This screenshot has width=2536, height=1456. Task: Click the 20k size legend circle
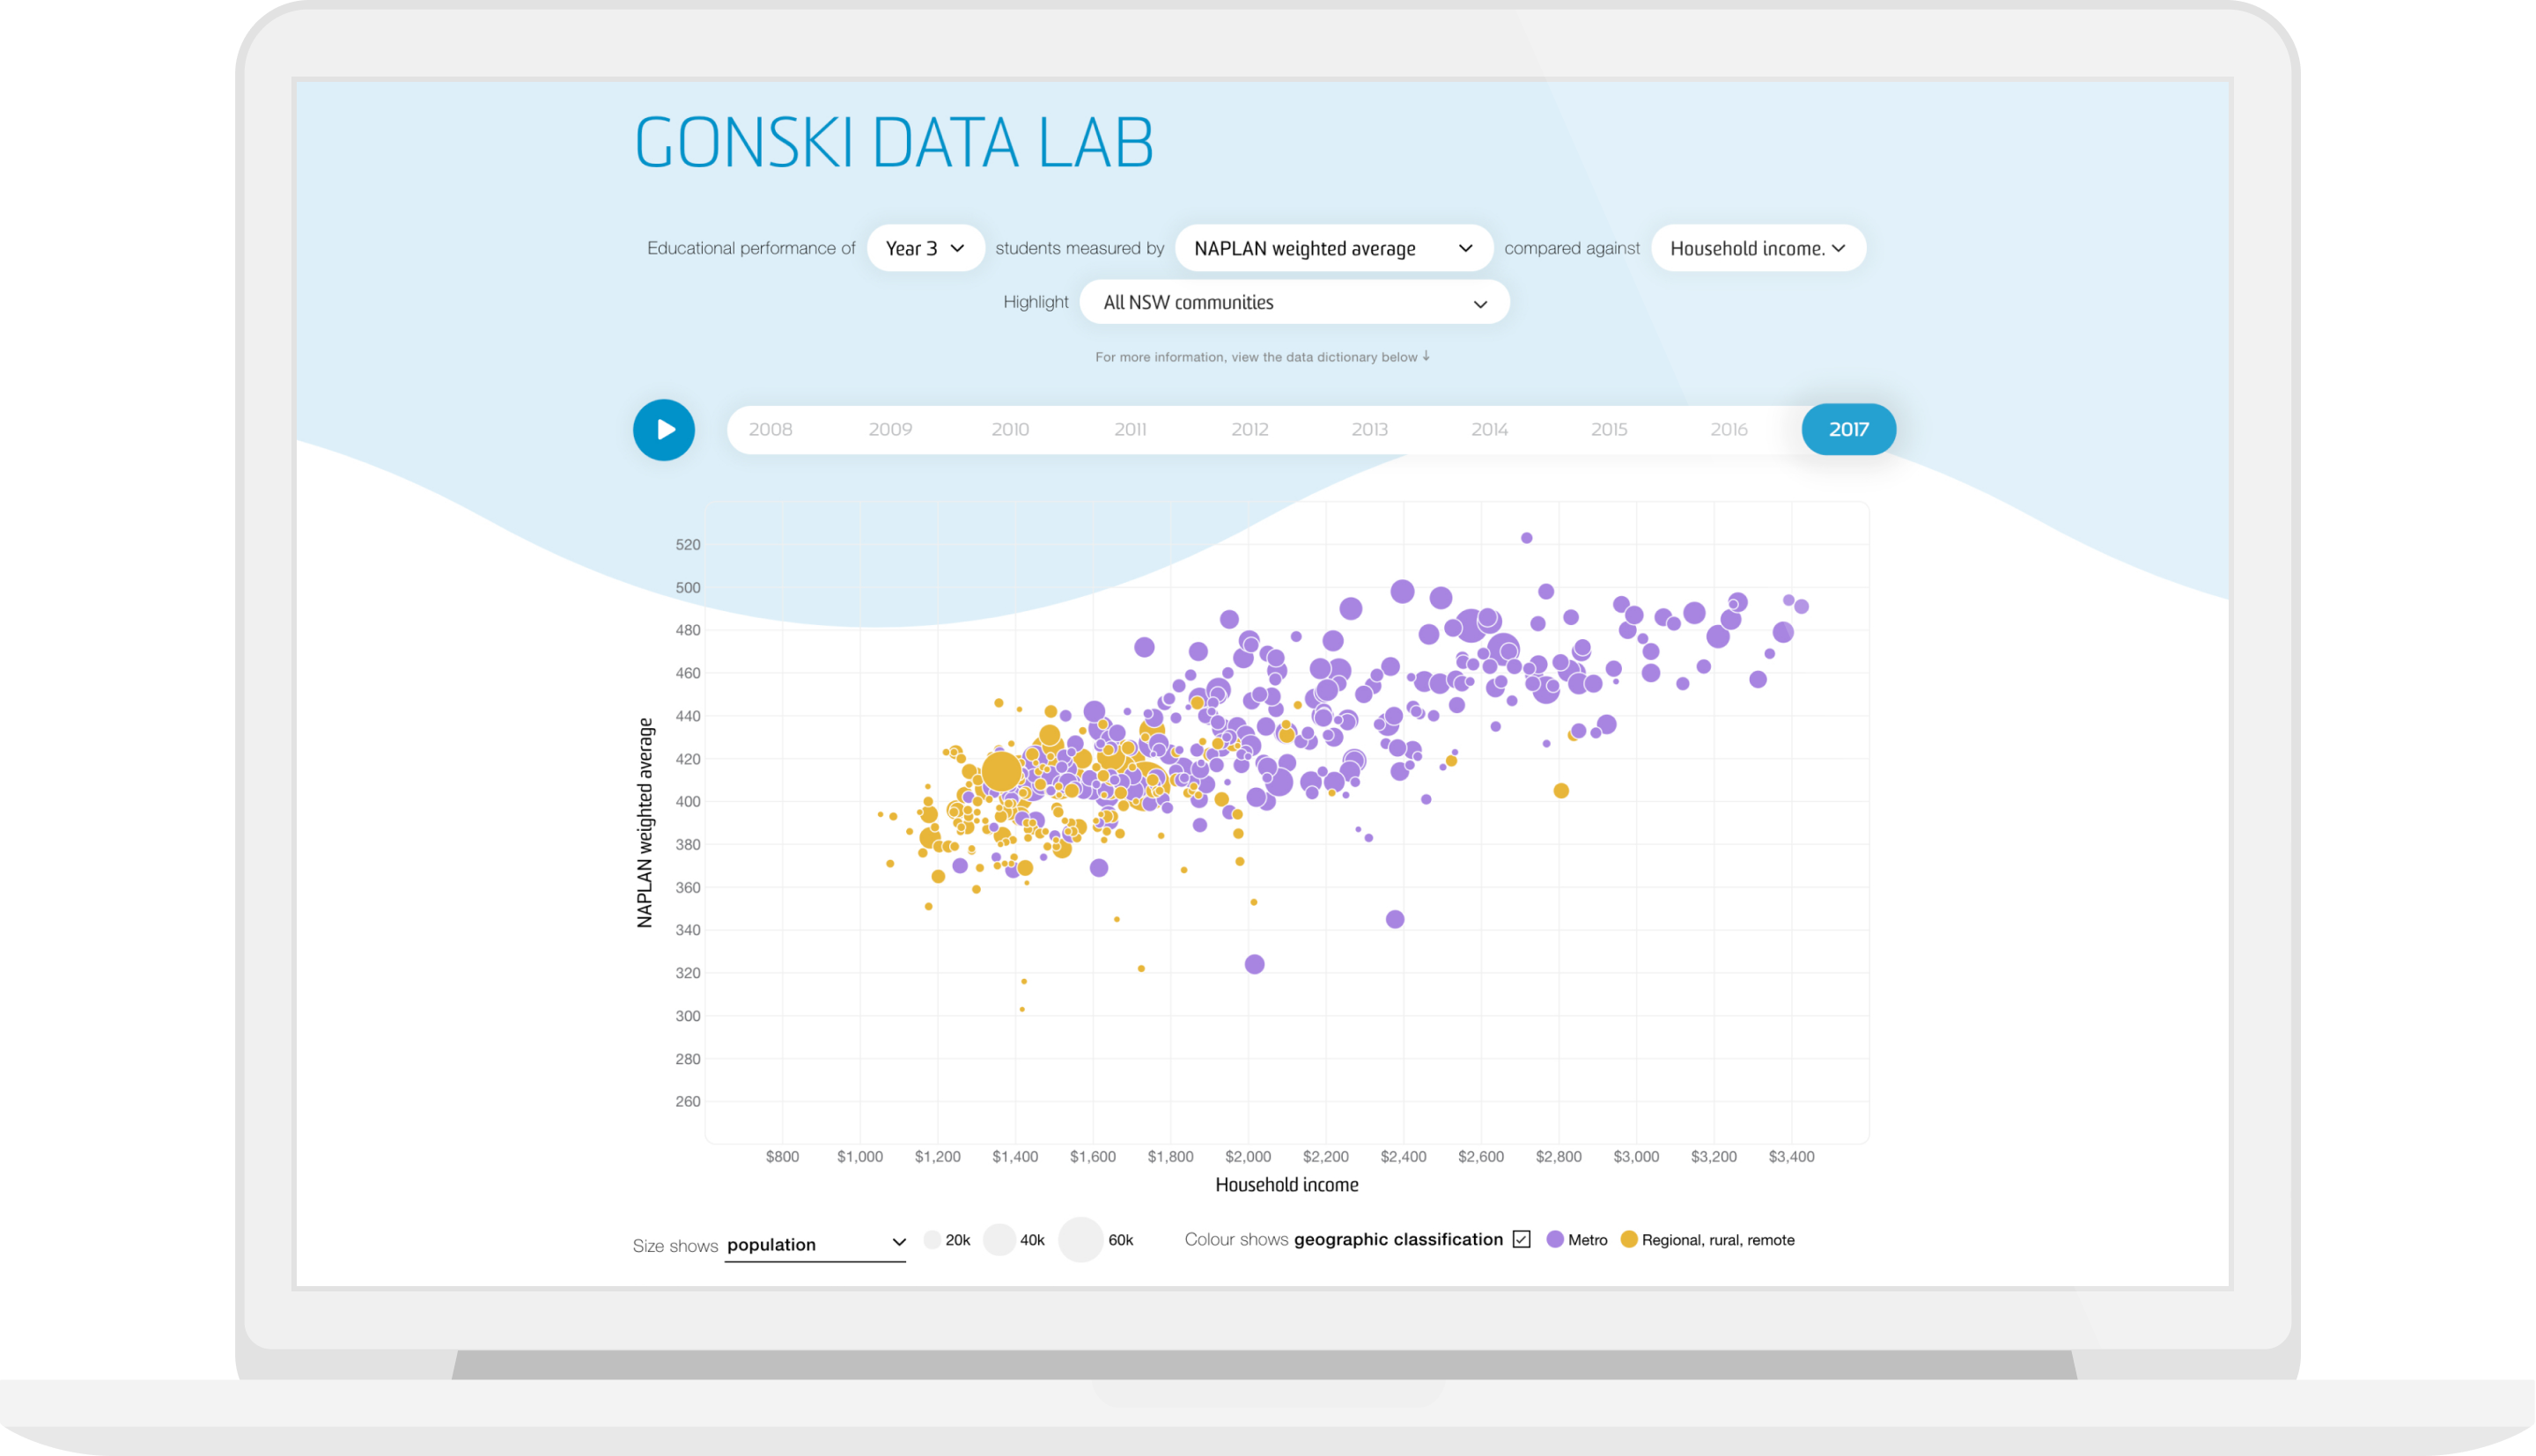(x=932, y=1240)
